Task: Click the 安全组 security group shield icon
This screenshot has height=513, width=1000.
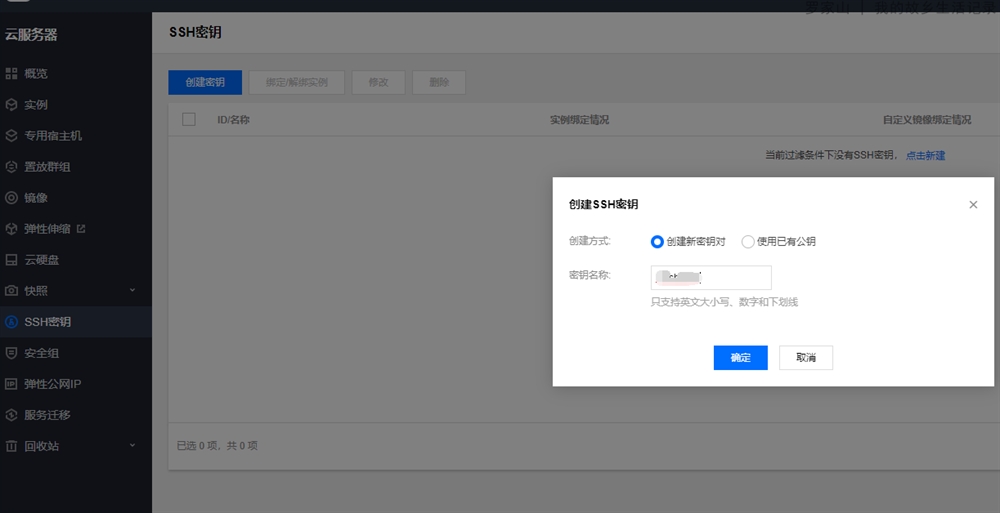Action: 11,353
